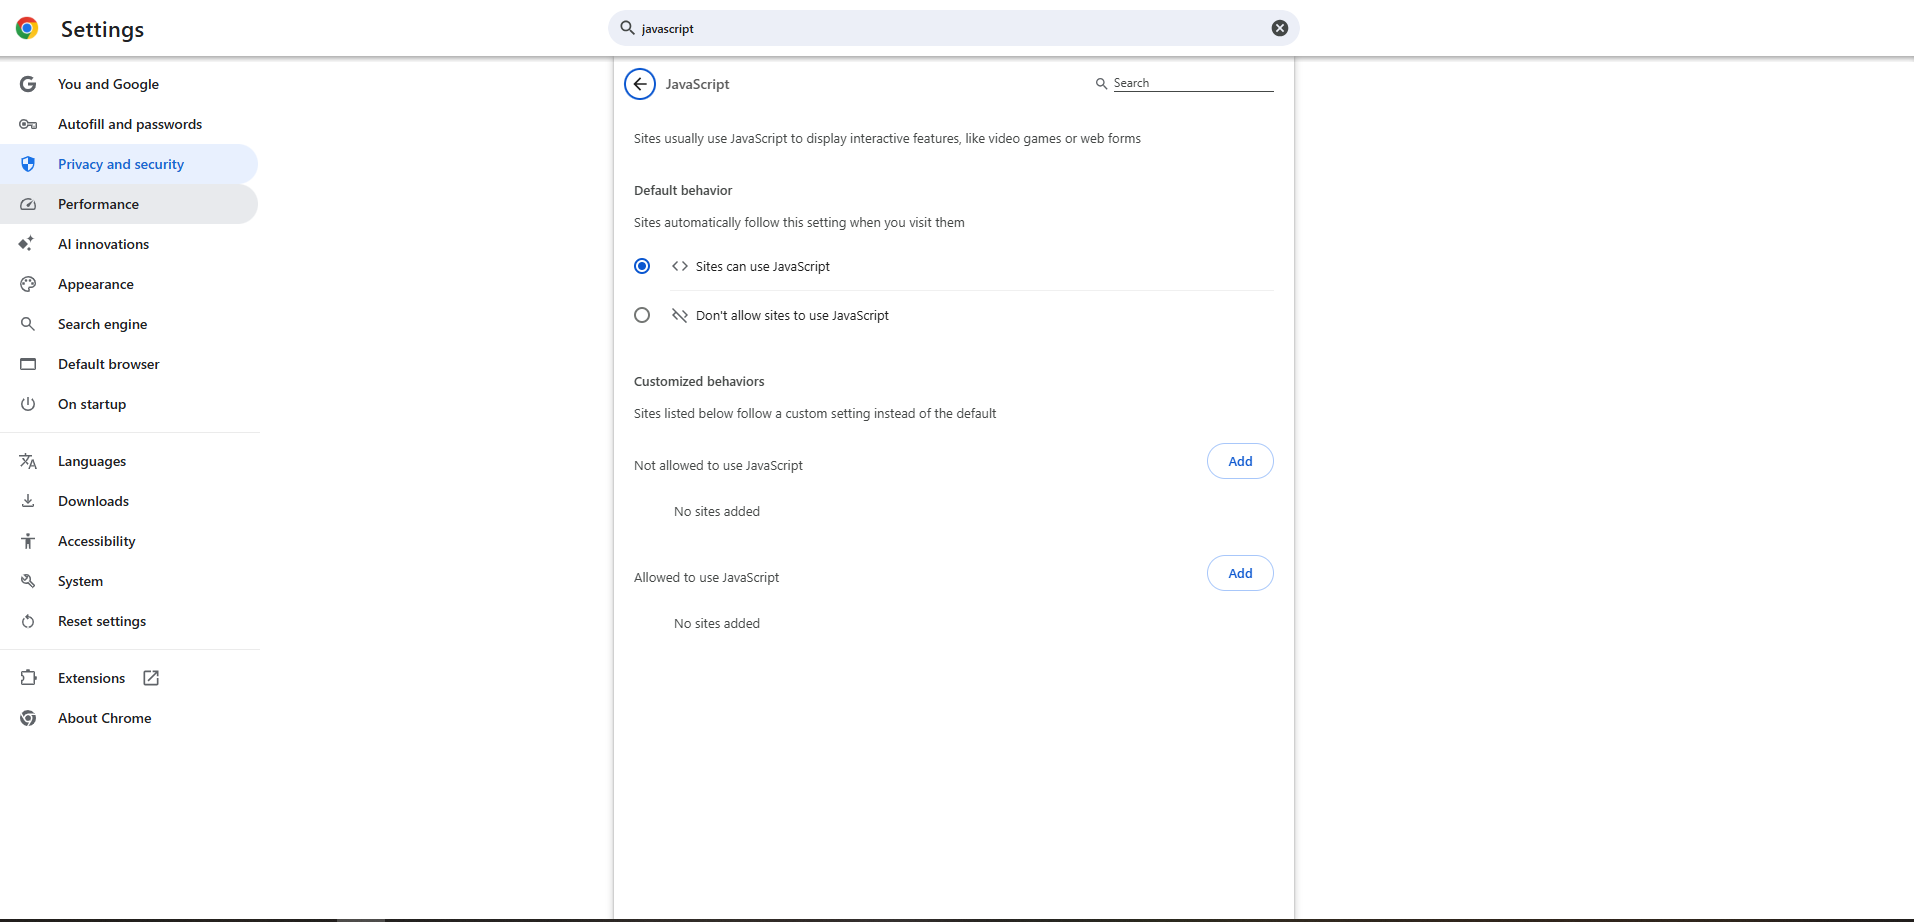Clear the javascript search query

pyautogui.click(x=1279, y=28)
